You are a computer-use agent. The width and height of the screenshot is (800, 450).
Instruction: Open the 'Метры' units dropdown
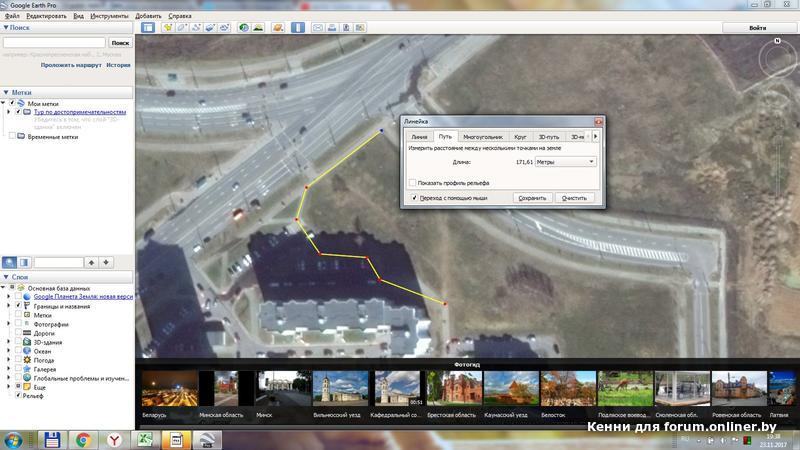click(x=566, y=161)
